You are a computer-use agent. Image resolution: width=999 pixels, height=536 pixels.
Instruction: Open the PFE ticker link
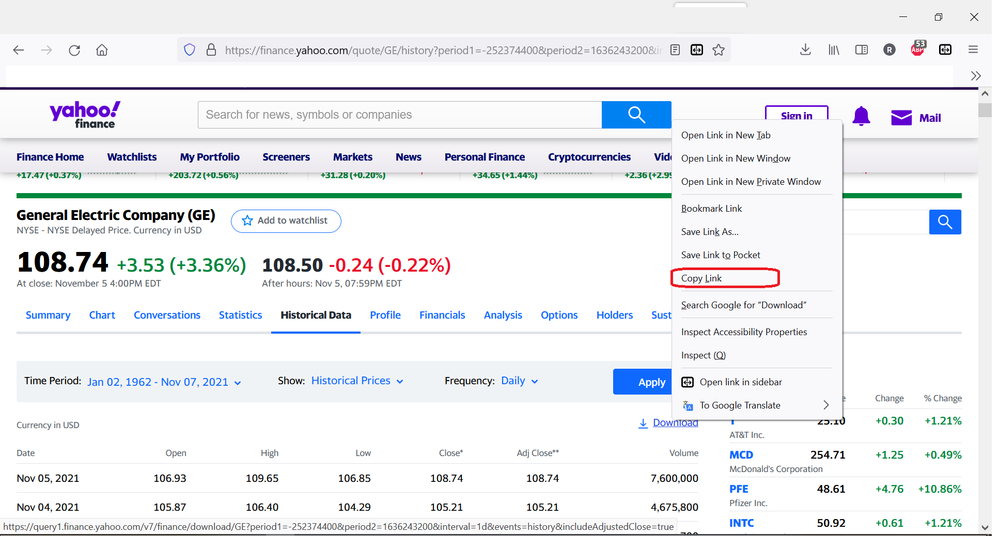pyautogui.click(x=739, y=489)
